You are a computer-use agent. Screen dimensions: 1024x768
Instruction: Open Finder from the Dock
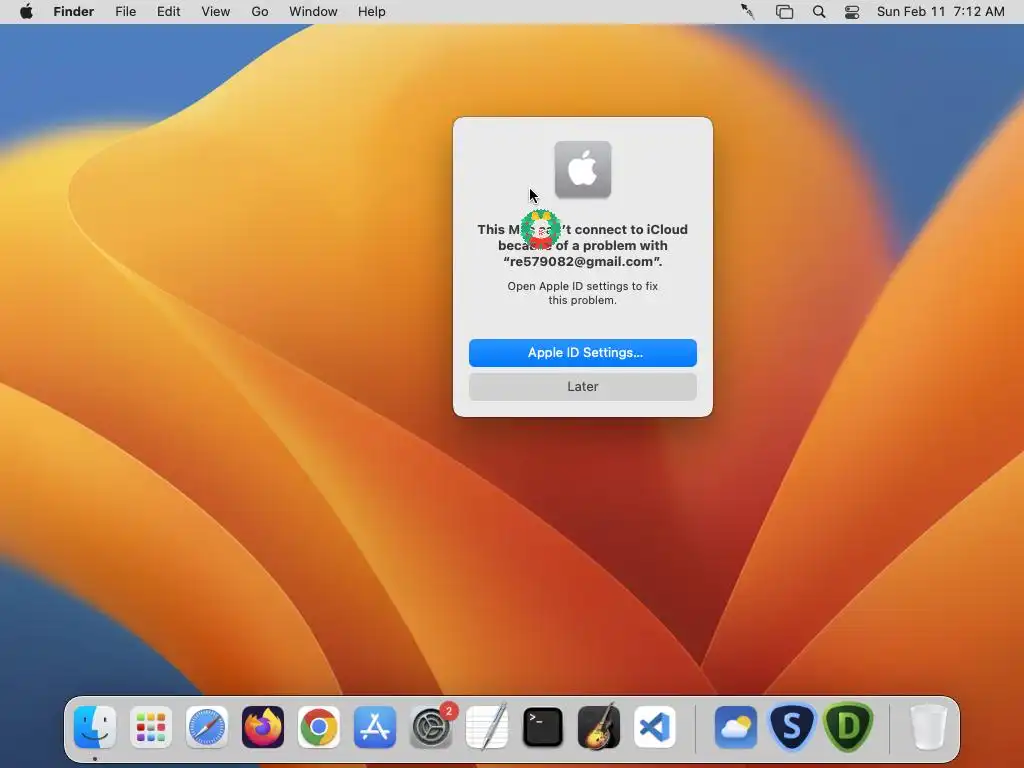click(95, 727)
